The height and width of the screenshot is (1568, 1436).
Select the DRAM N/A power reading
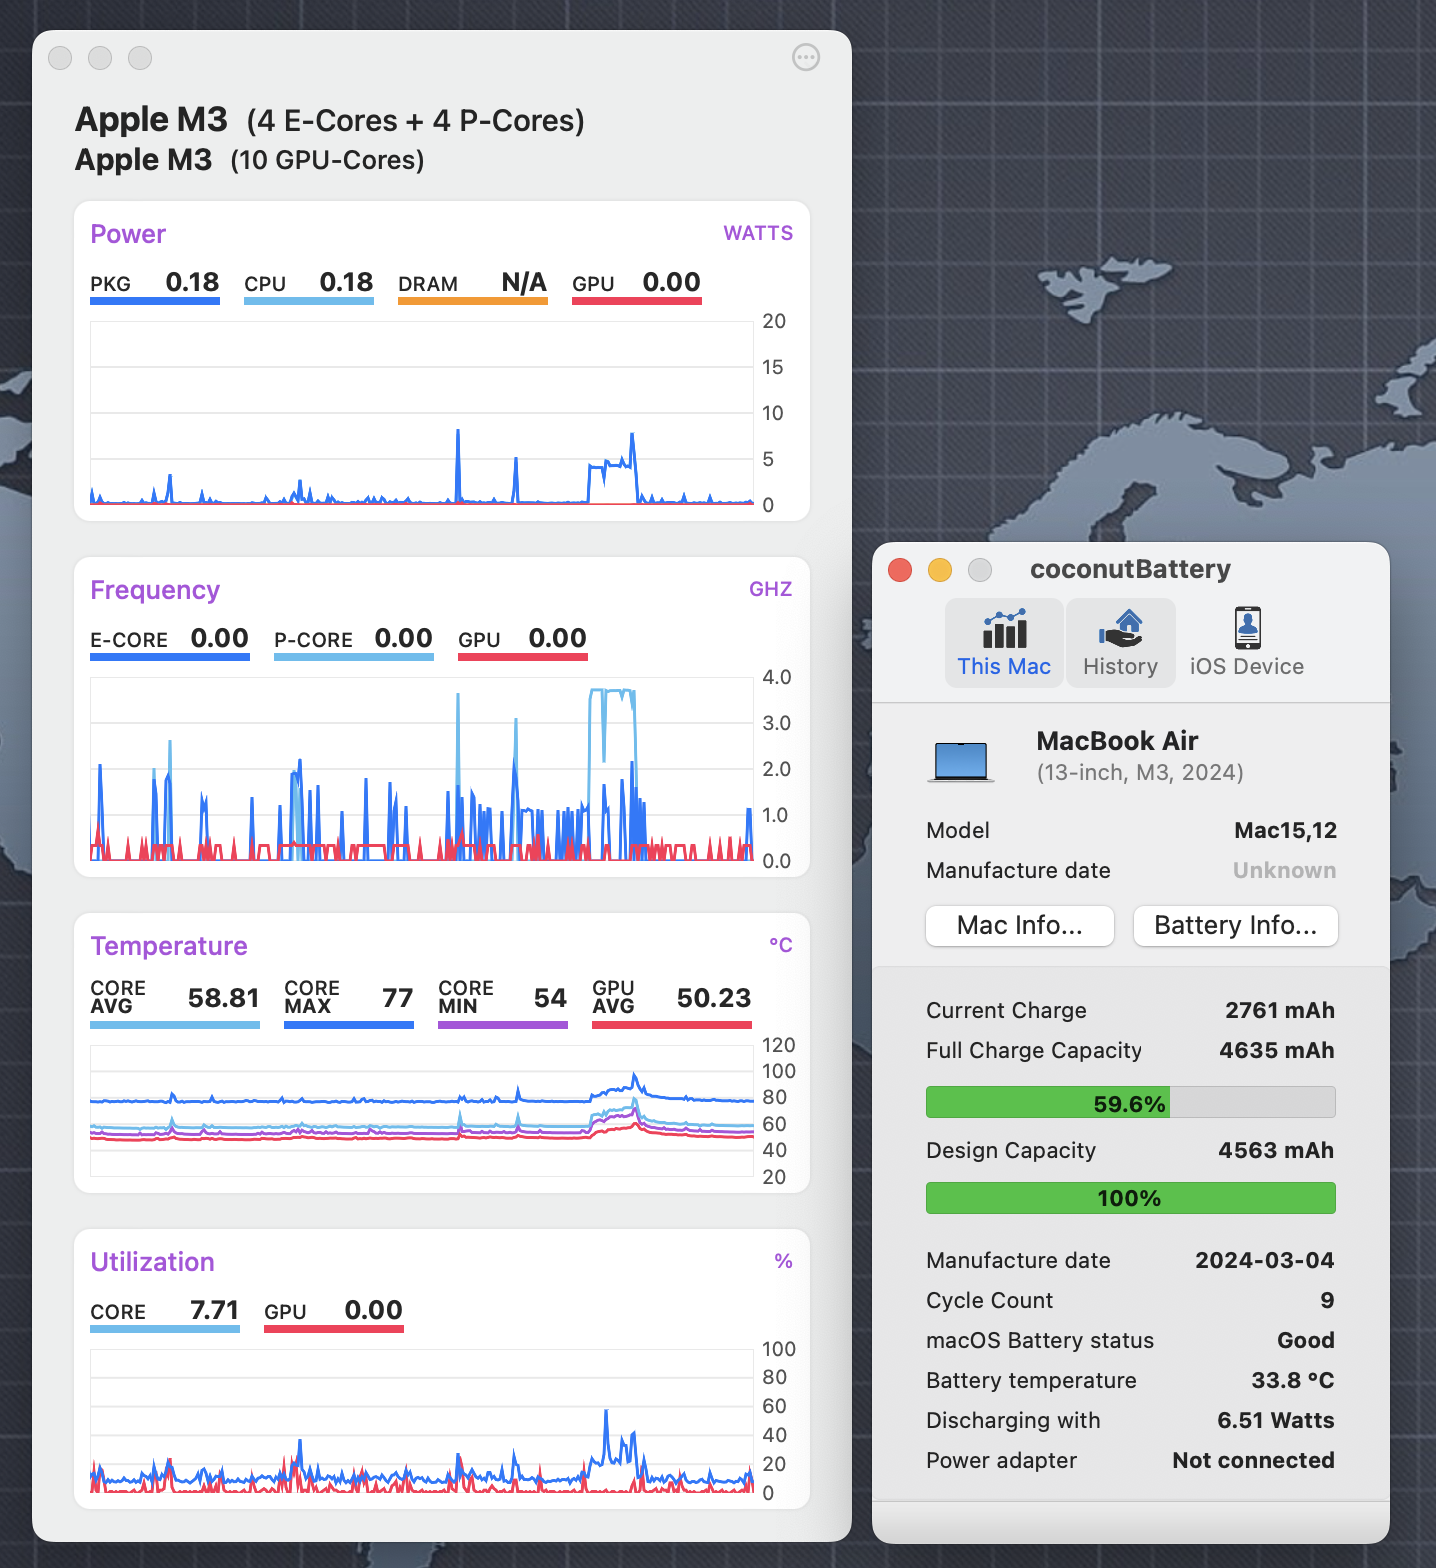click(473, 285)
